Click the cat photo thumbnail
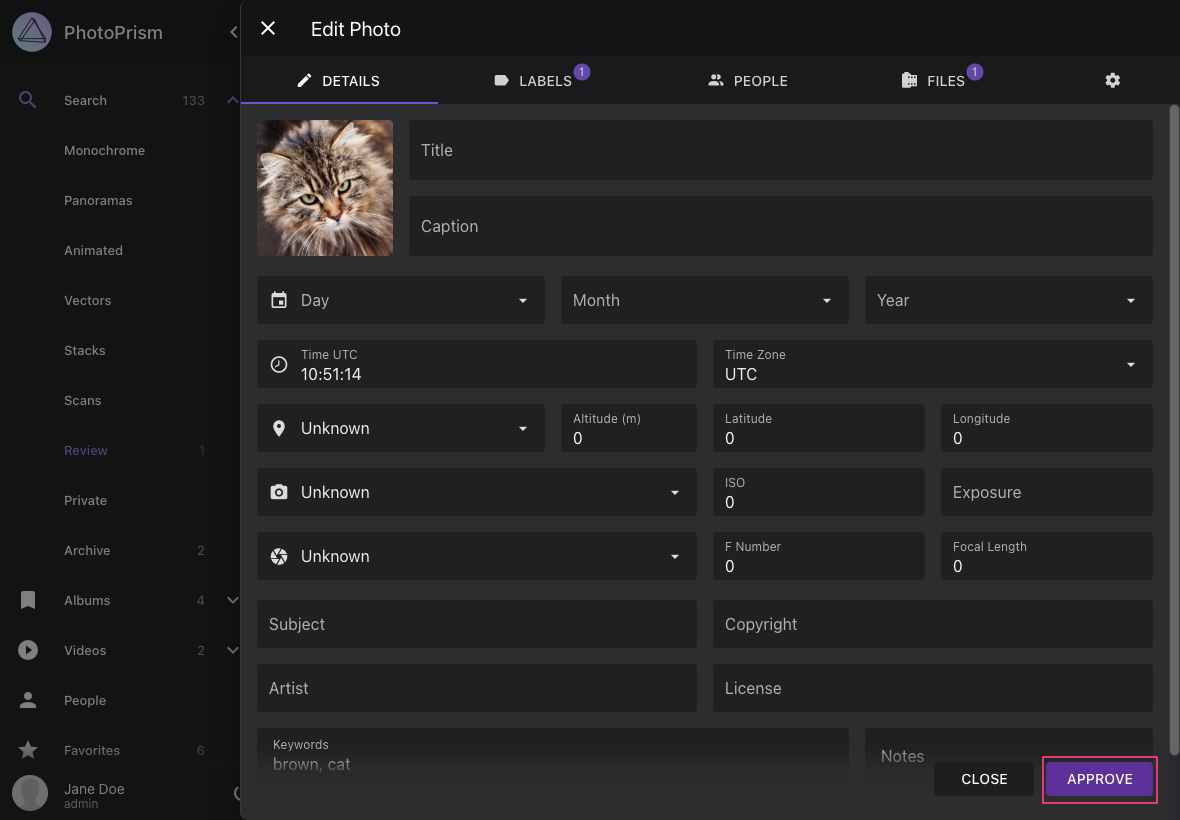Image resolution: width=1180 pixels, height=820 pixels. (325, 188)
